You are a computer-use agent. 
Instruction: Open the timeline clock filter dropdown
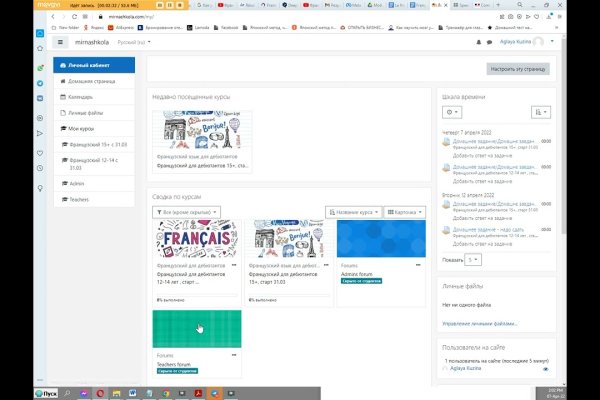point(453,113)
